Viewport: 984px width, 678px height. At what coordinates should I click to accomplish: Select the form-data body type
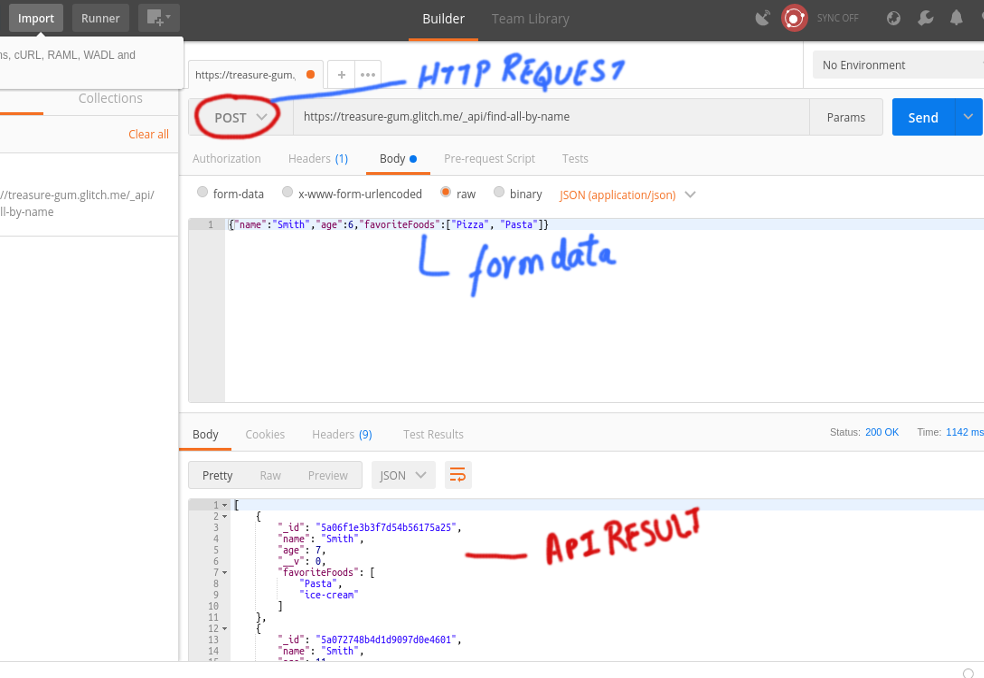click(202, 193)
